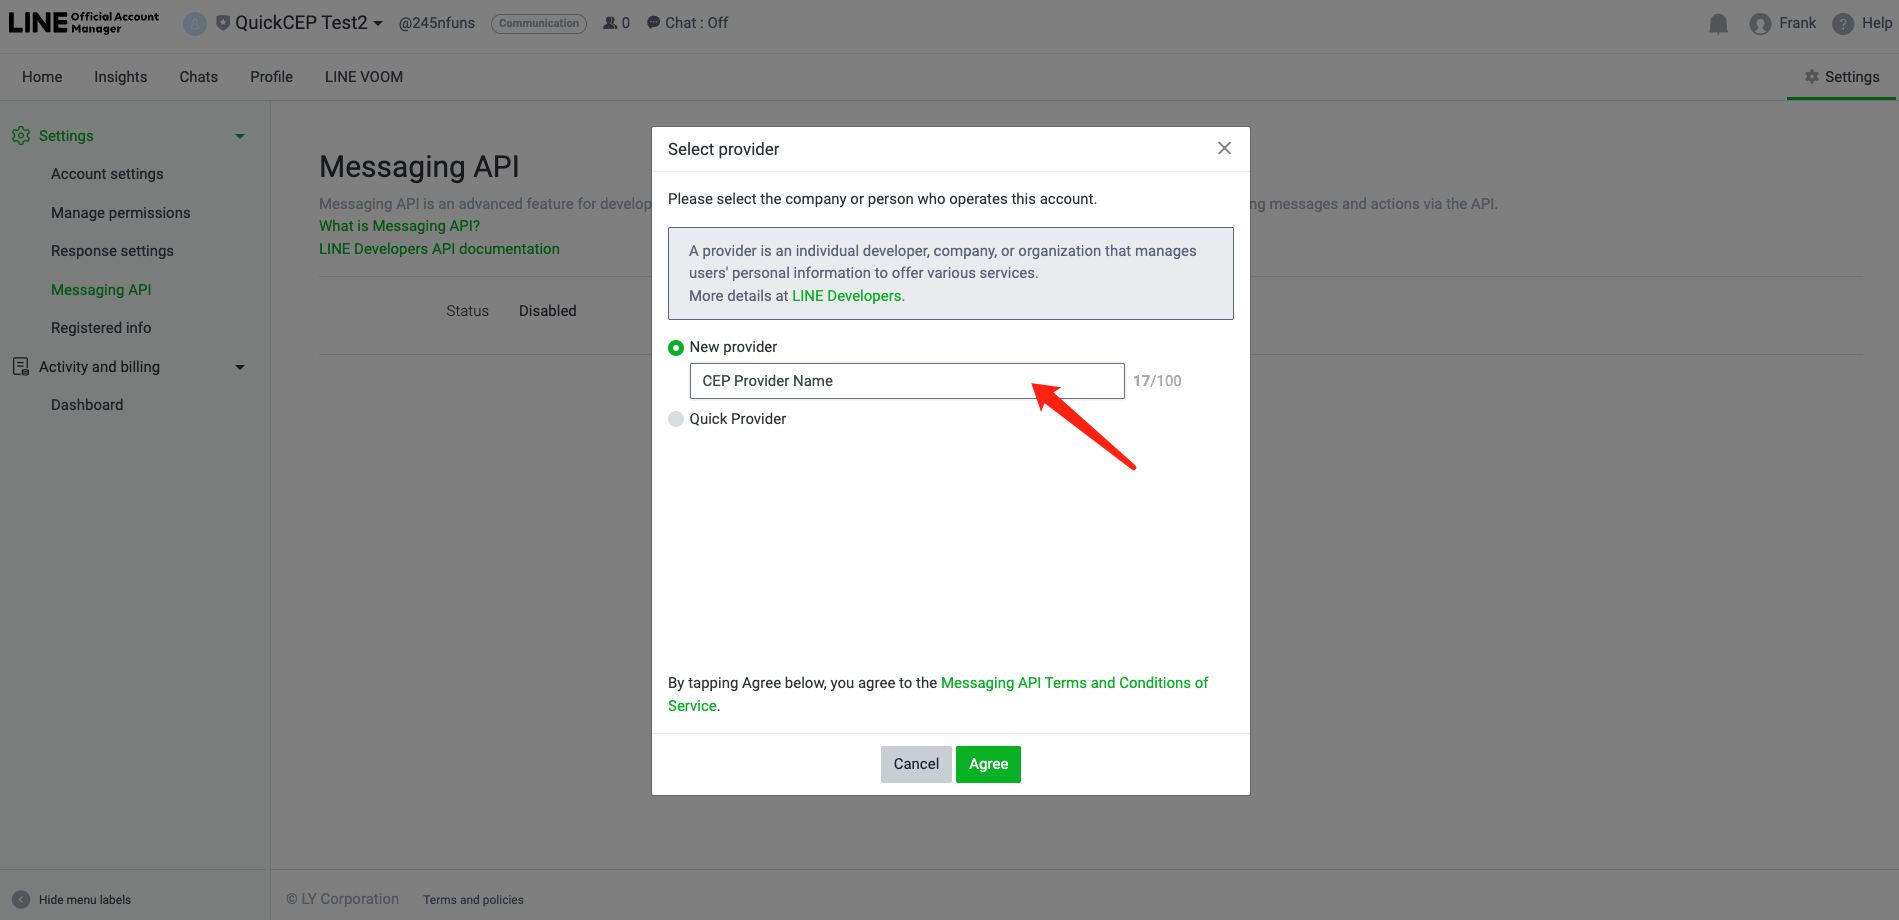Go to the Home tab
The image size is (1899, 920).
click(42, 77)
